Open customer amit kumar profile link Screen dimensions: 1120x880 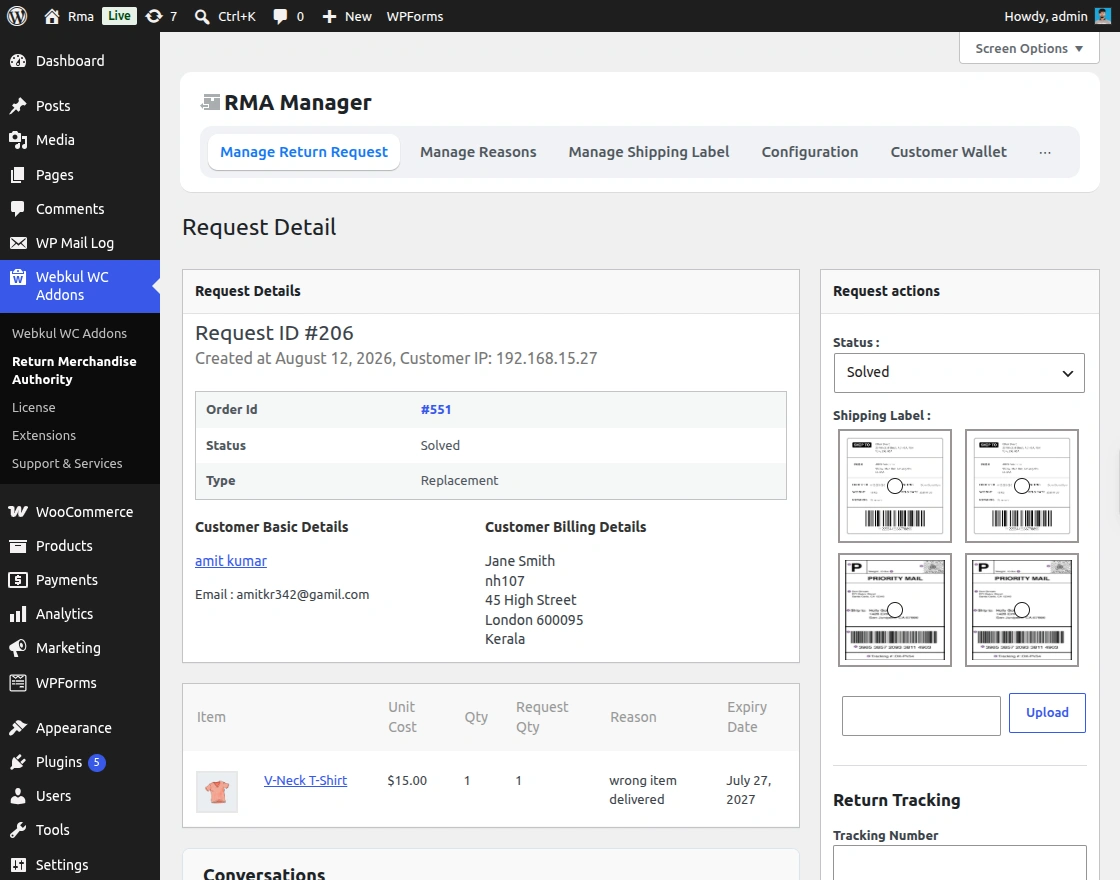pyautogui.click(x=231, y=561)
